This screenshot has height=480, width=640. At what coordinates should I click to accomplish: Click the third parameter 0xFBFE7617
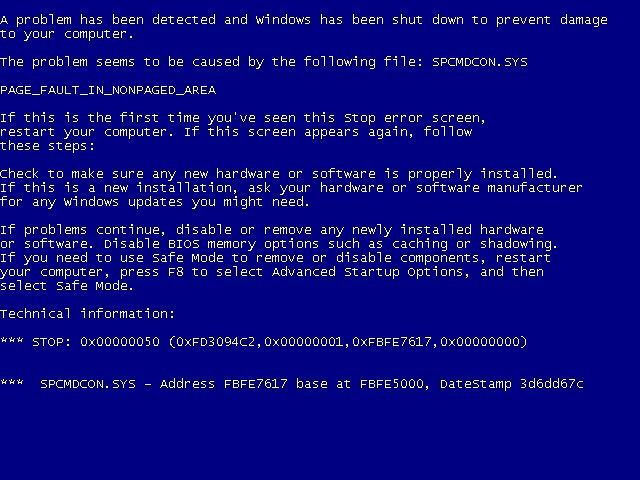coord(391,342)
